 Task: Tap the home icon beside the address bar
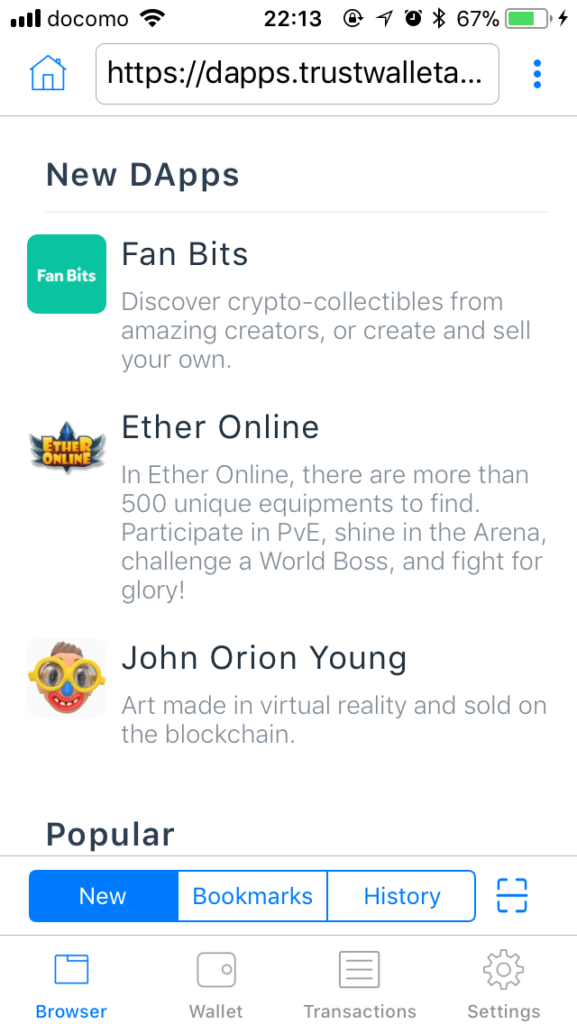point(48,74)
